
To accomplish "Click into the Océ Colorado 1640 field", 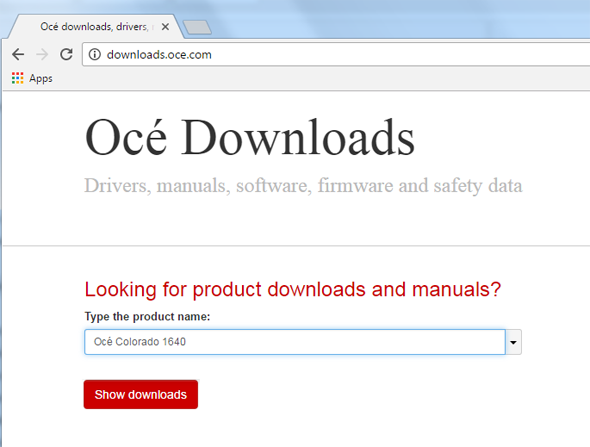I will pyautogui.click(x=295, y=342).
